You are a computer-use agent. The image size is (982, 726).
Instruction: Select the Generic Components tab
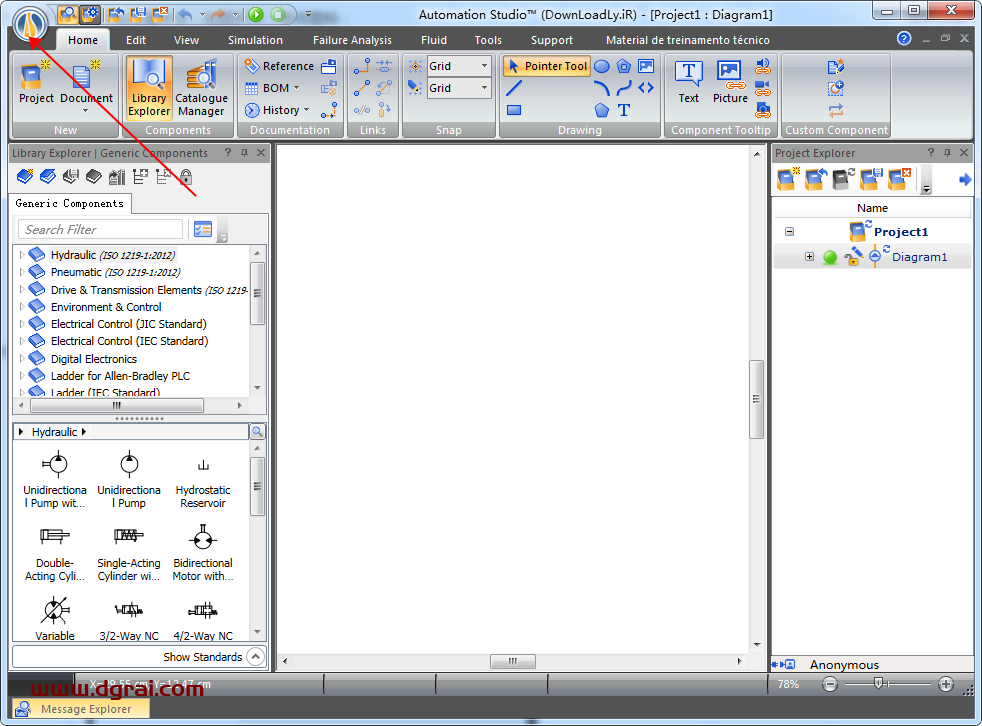[x=70, y=204]
